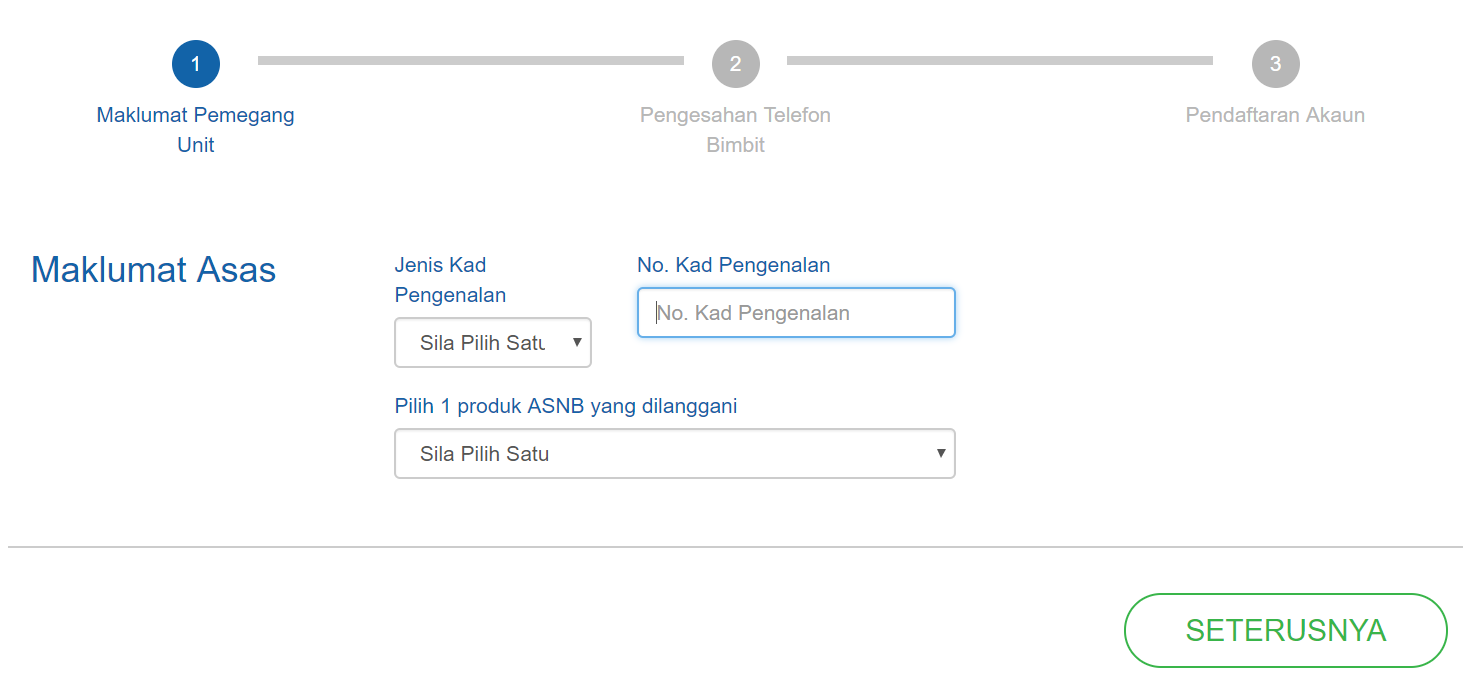
Task: Click the horizontal divider above SETERUSNYA
Action: pyautogui.click(x=735, y=547)
